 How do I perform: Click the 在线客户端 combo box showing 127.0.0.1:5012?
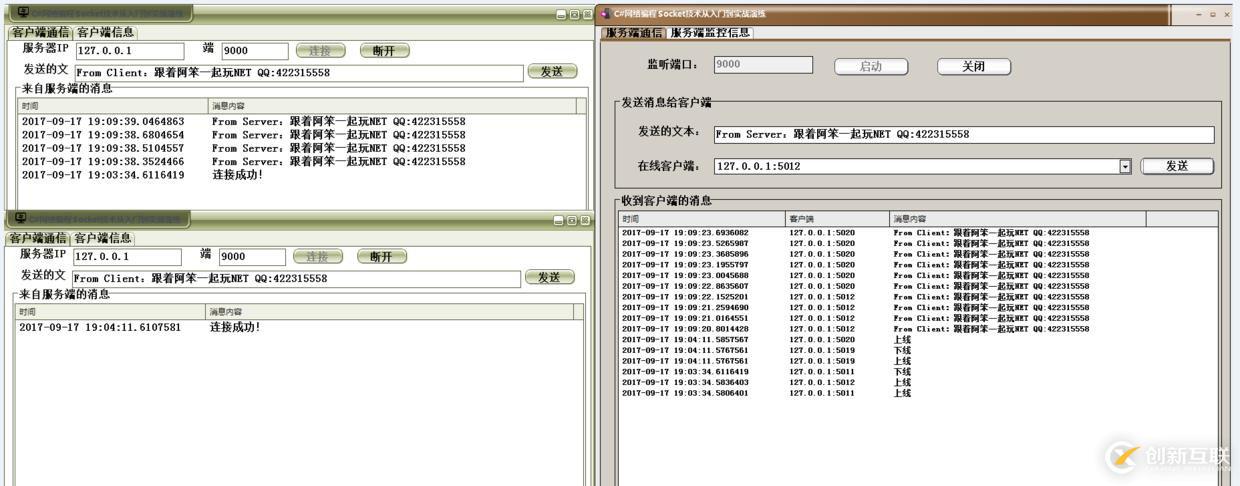[x=922, y=167]
